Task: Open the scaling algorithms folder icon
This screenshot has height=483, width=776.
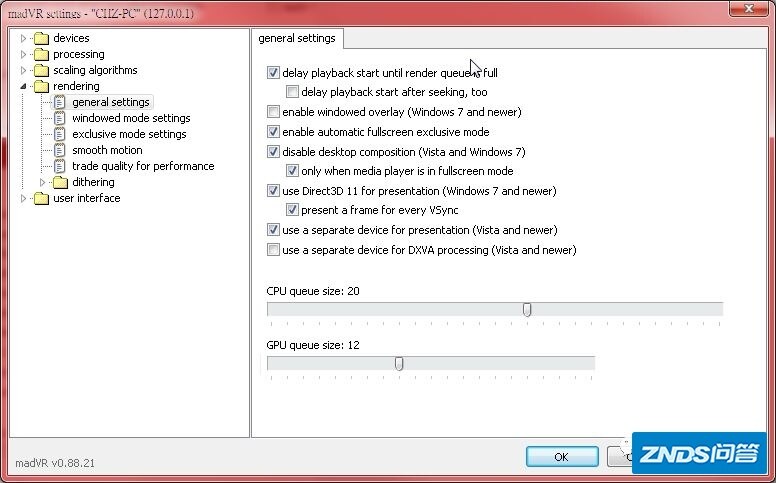Action: click(x=42, y=70)
